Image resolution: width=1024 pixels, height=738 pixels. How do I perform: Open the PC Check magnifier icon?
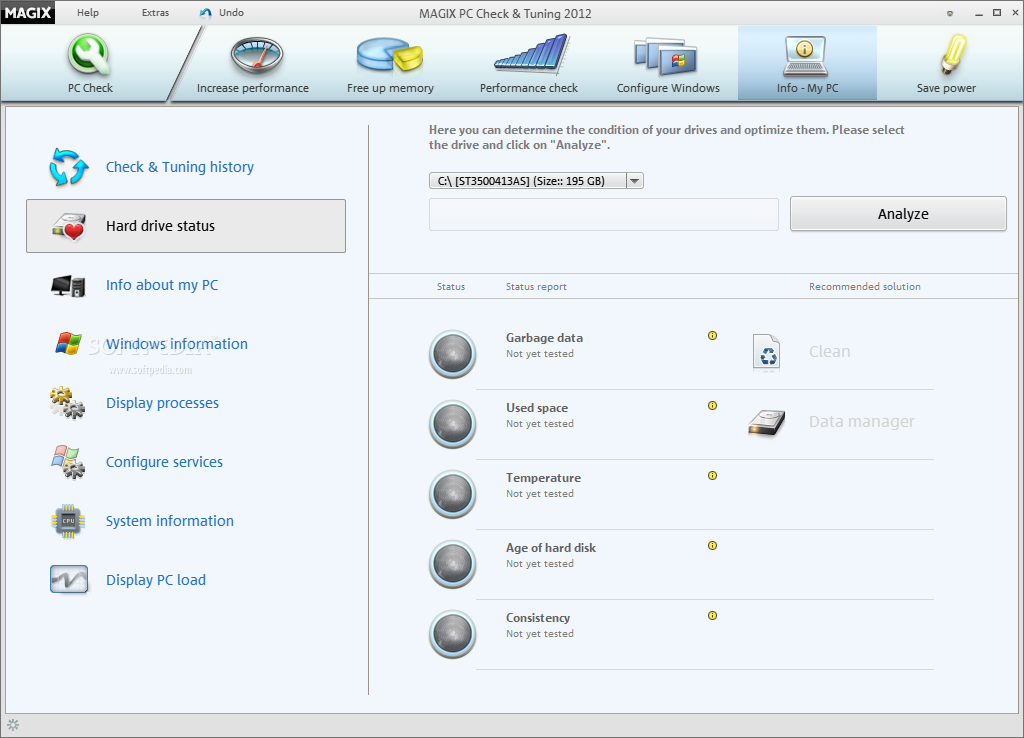pos(89,56)
